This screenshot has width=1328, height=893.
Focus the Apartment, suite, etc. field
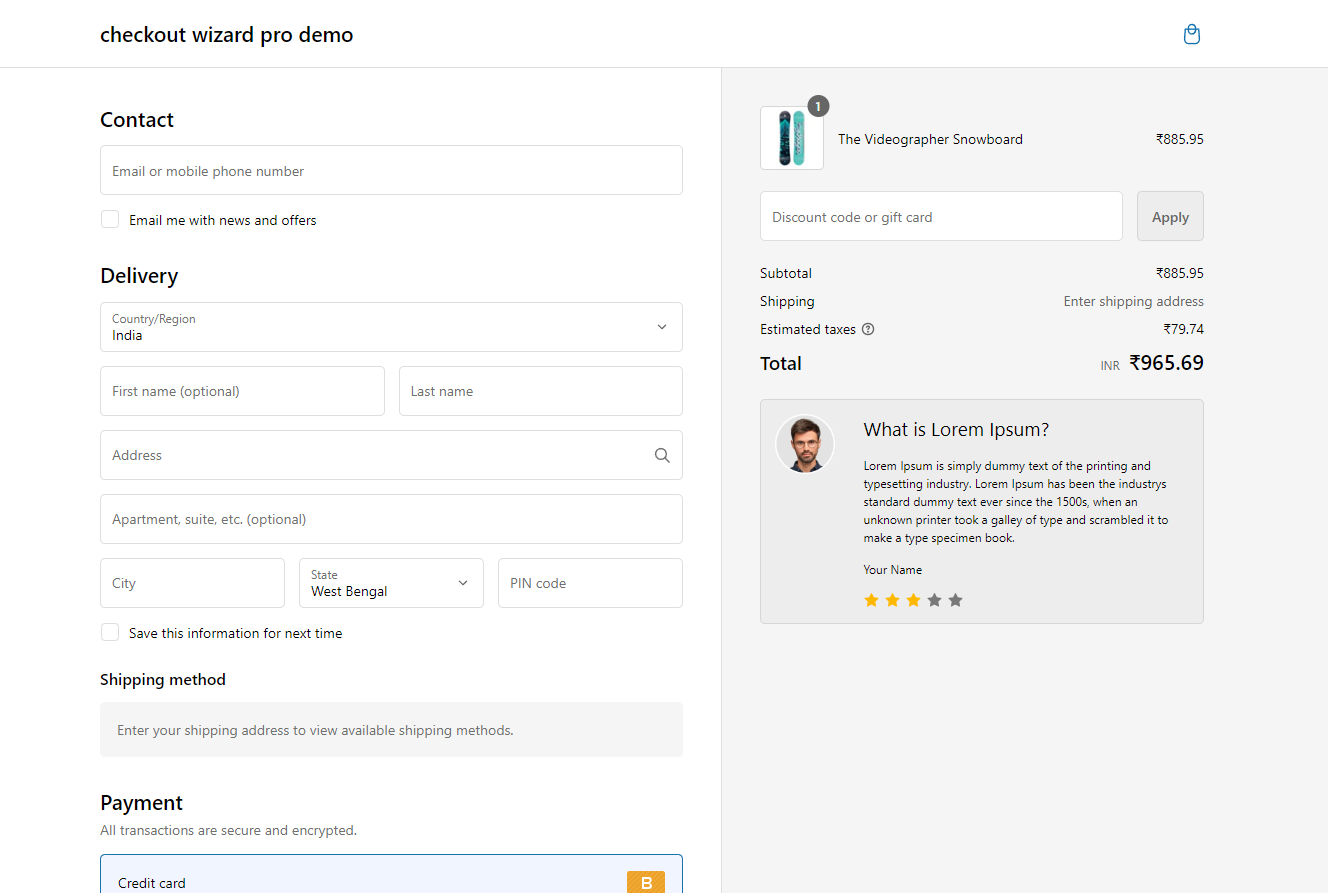[x=391, y=519]
